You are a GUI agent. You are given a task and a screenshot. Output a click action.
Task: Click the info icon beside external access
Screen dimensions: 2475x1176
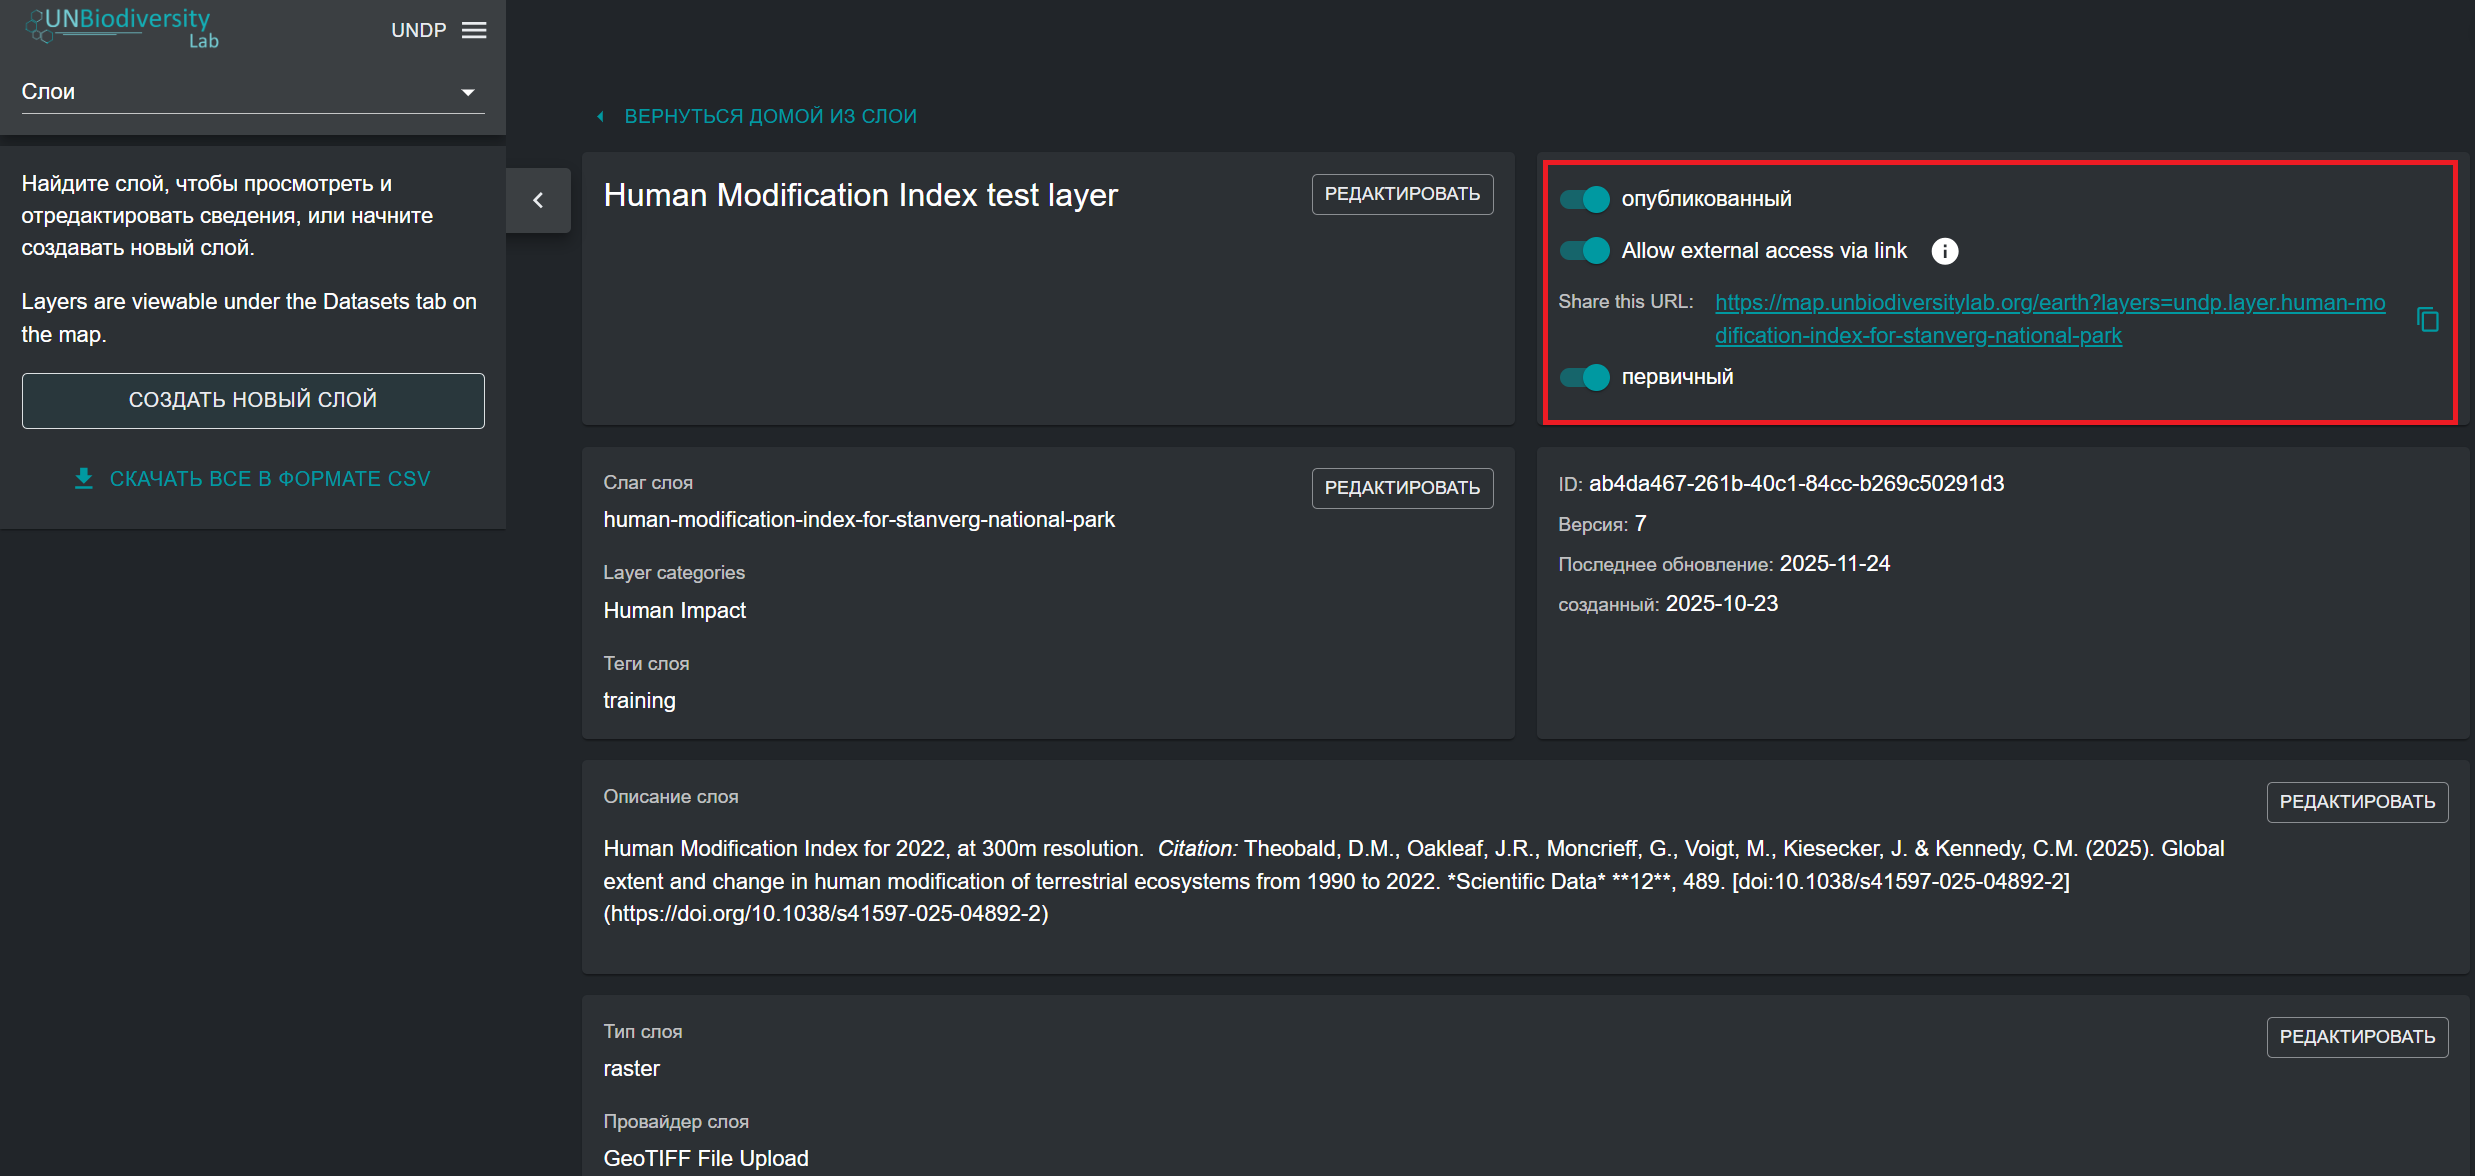tap(1944, 251)
